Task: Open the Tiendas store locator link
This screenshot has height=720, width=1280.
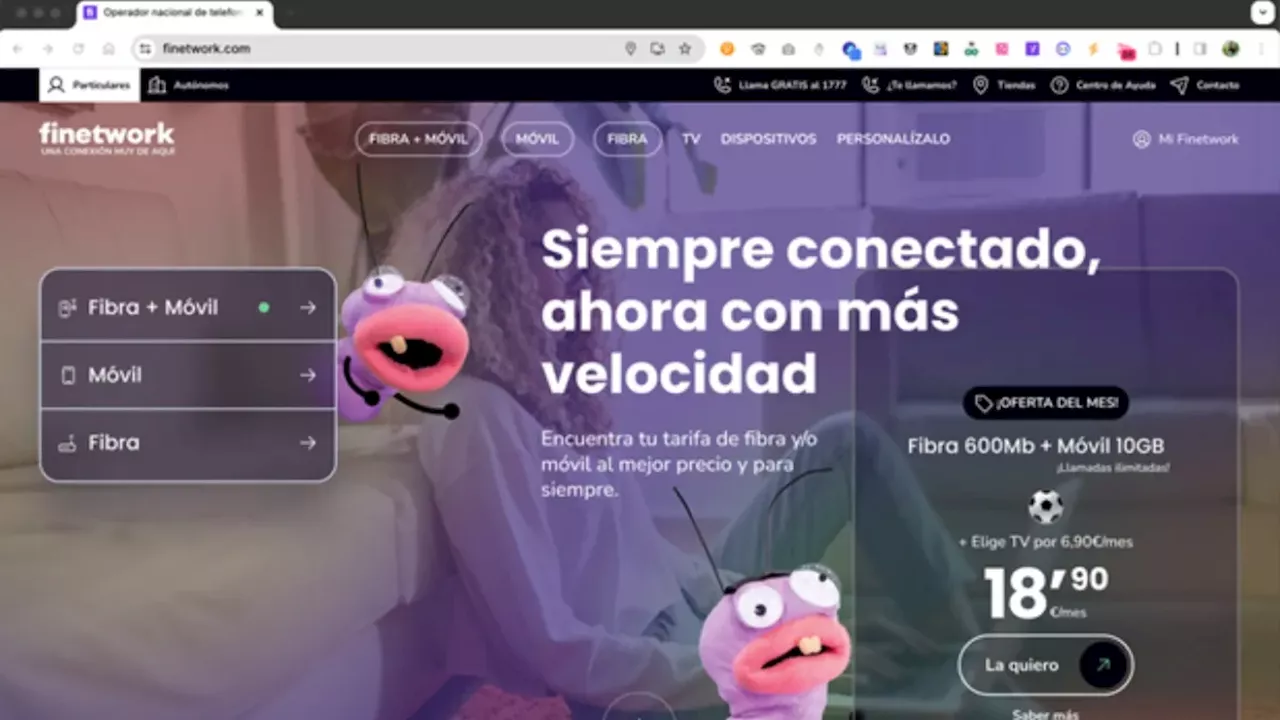Action: click(1004, 85)
